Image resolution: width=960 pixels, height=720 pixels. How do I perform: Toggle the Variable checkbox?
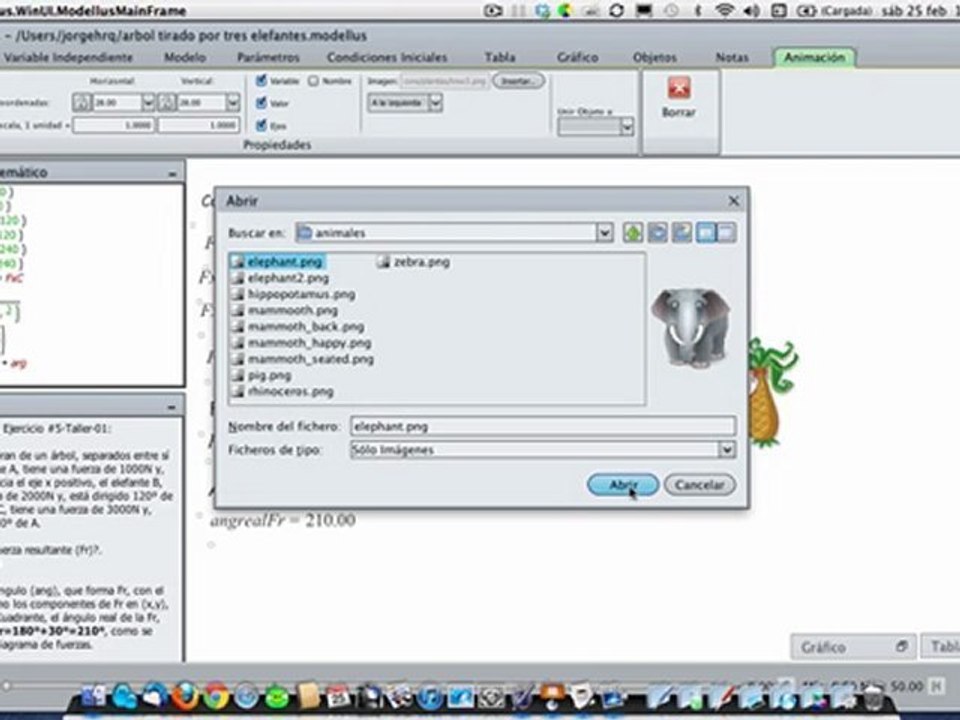pos(262,80)
